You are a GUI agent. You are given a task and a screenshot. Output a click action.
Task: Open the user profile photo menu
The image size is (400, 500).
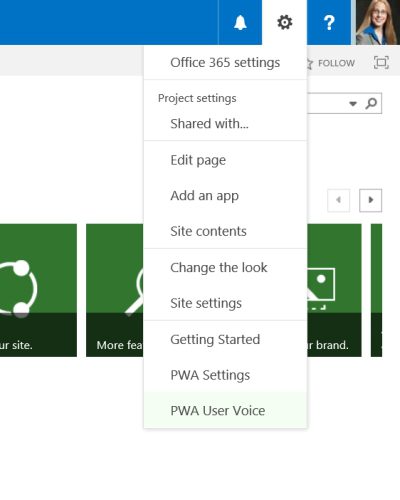click(x=376, y=22)
